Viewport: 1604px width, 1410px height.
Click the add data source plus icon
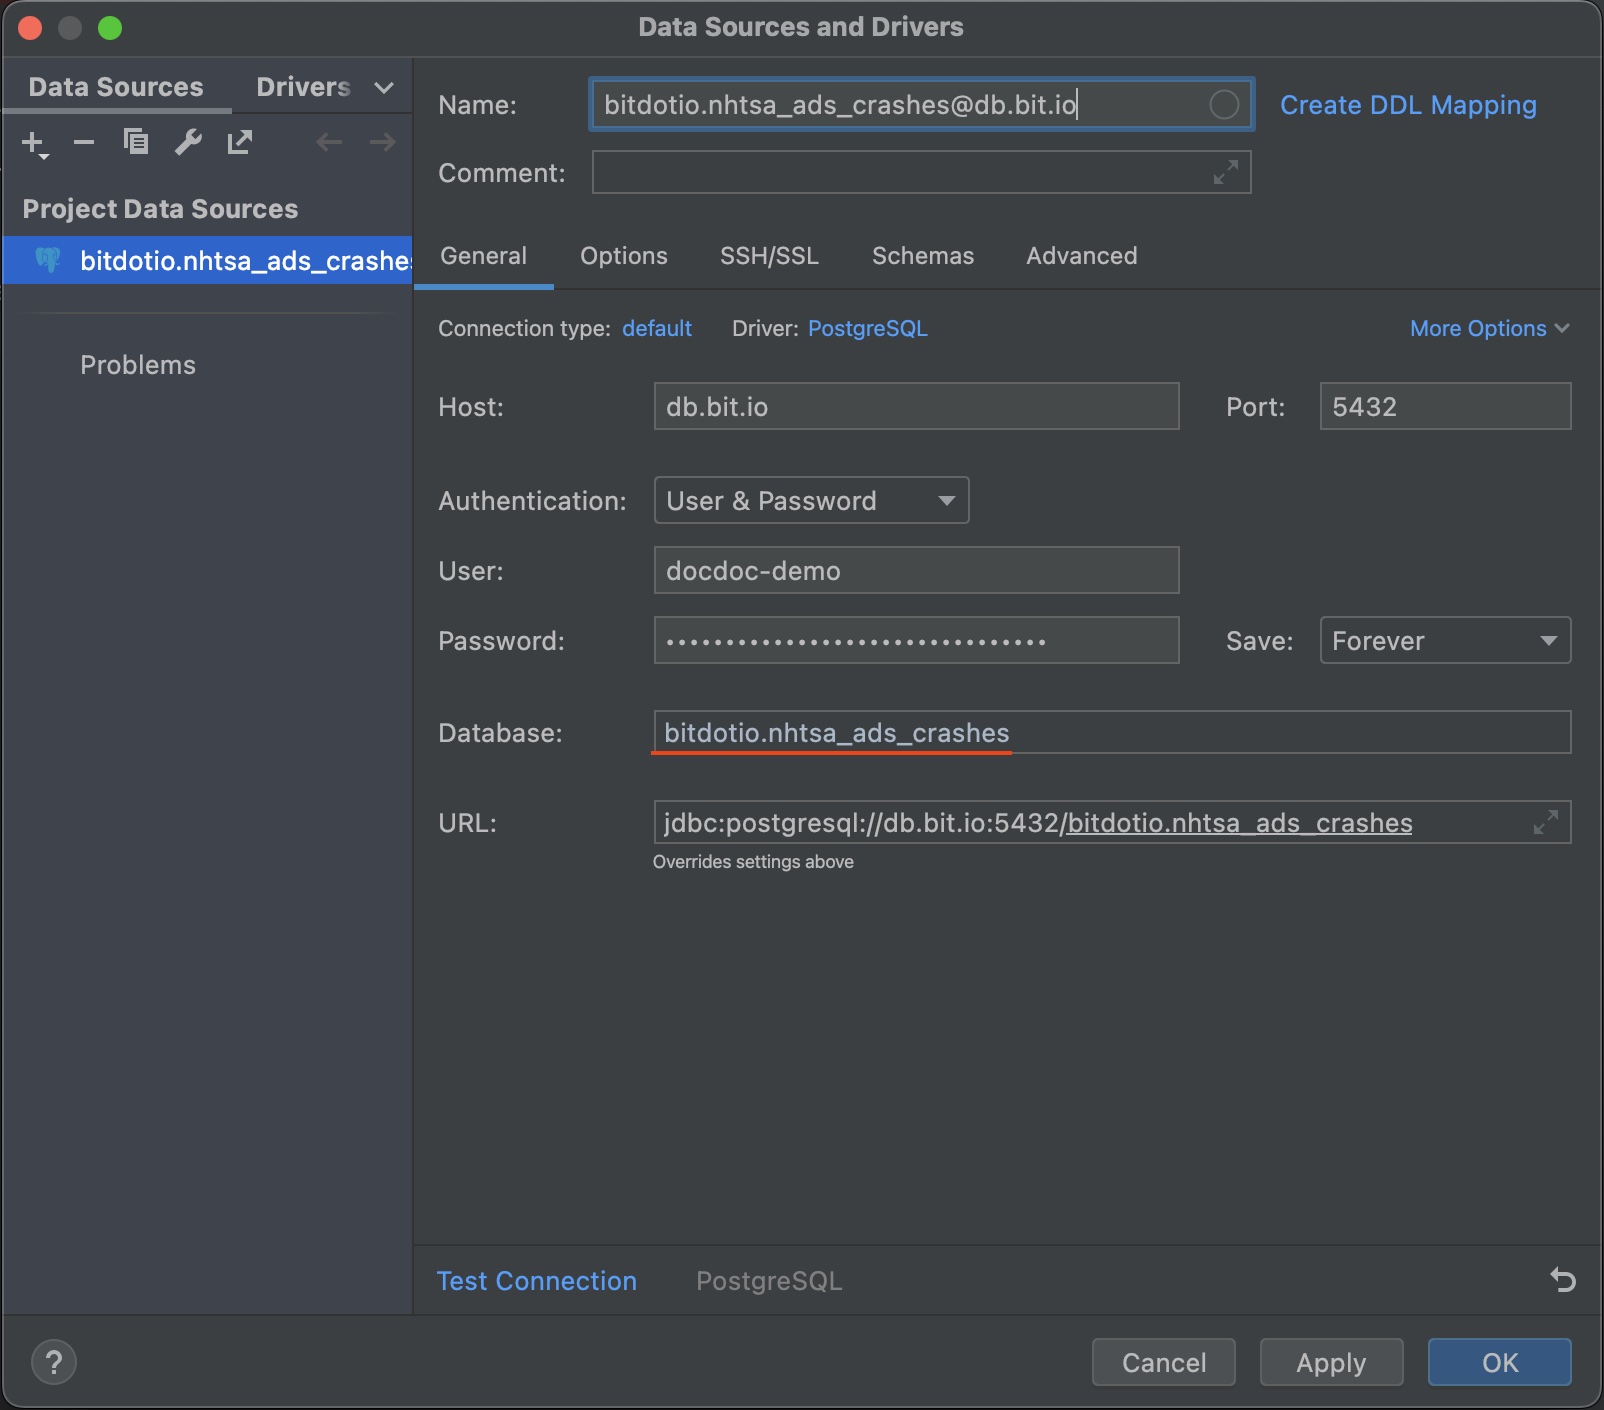tap(34, 143)
